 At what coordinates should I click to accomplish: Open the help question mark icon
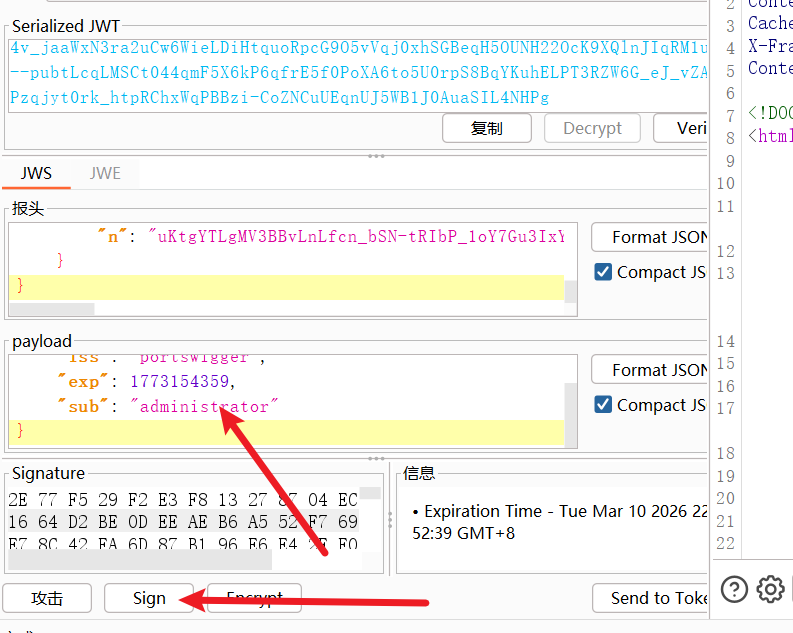coord(734,589)
